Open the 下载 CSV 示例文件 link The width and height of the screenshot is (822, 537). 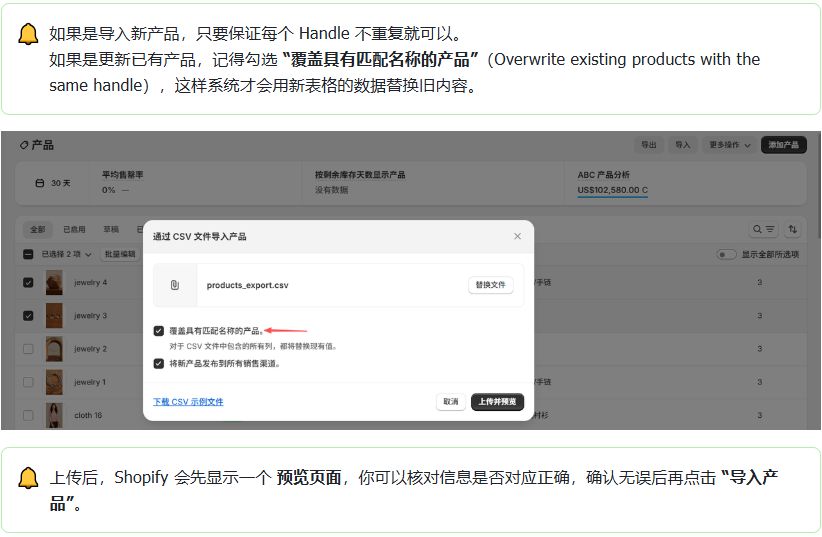[188, 402]
